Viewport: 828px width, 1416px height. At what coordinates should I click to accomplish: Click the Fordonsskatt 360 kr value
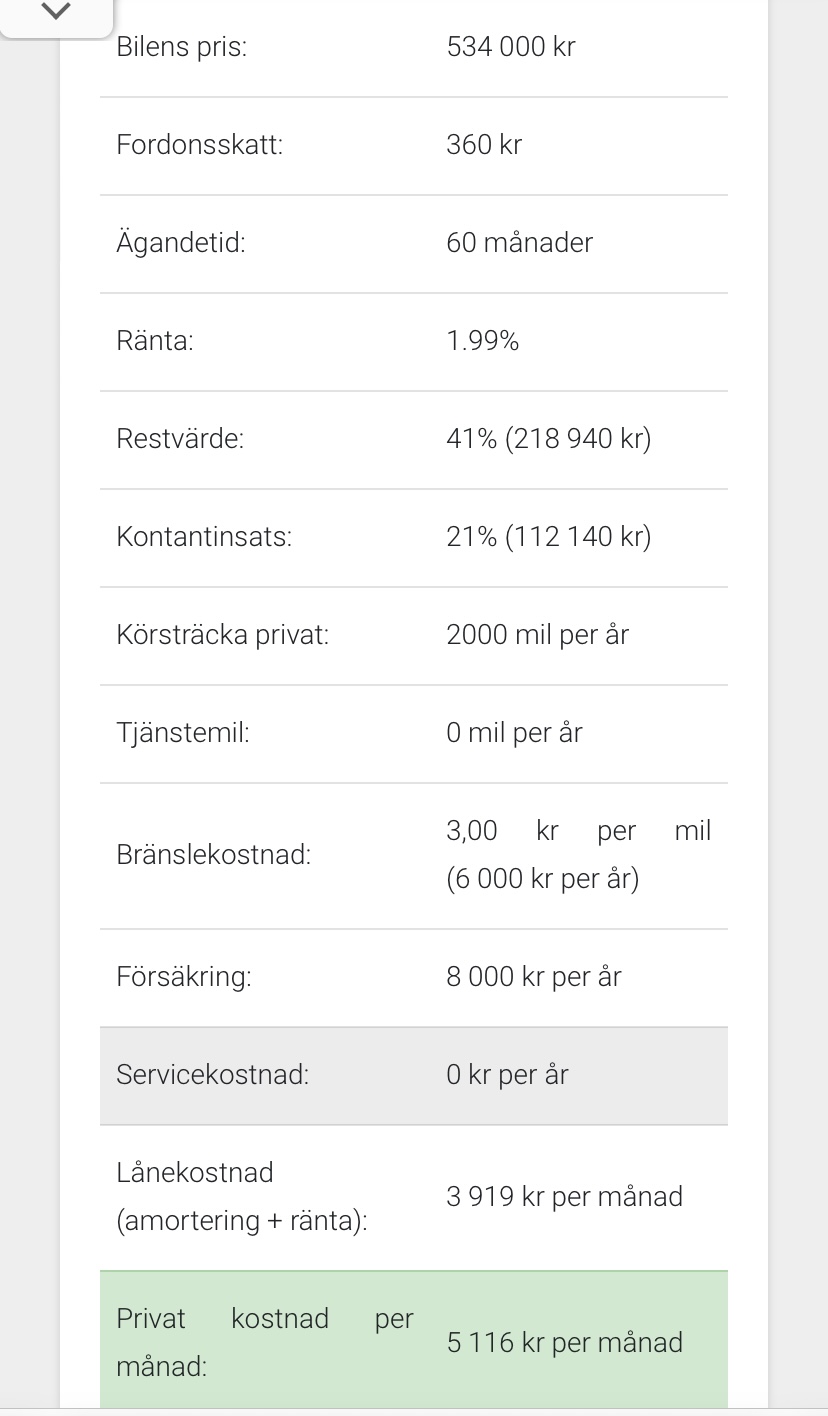(484, 145)
